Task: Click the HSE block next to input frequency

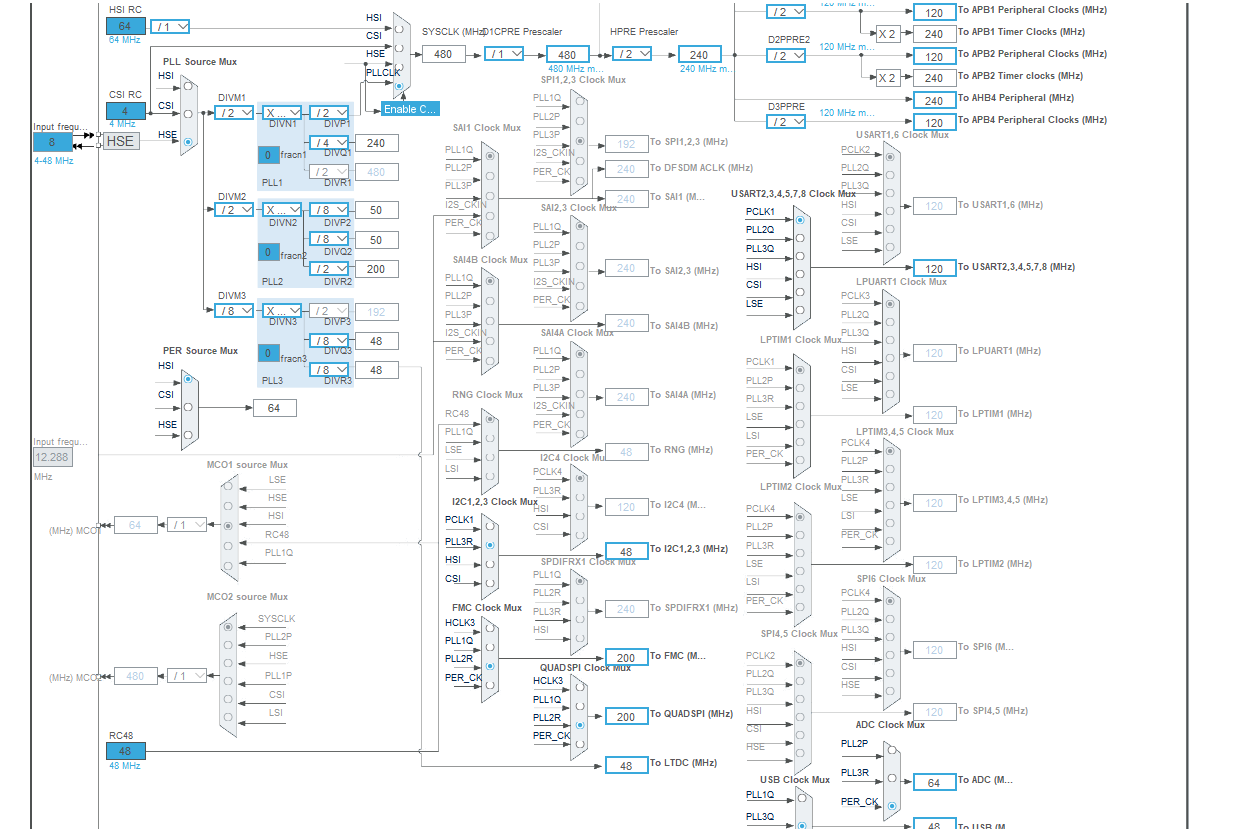Action: click(119, 141)
